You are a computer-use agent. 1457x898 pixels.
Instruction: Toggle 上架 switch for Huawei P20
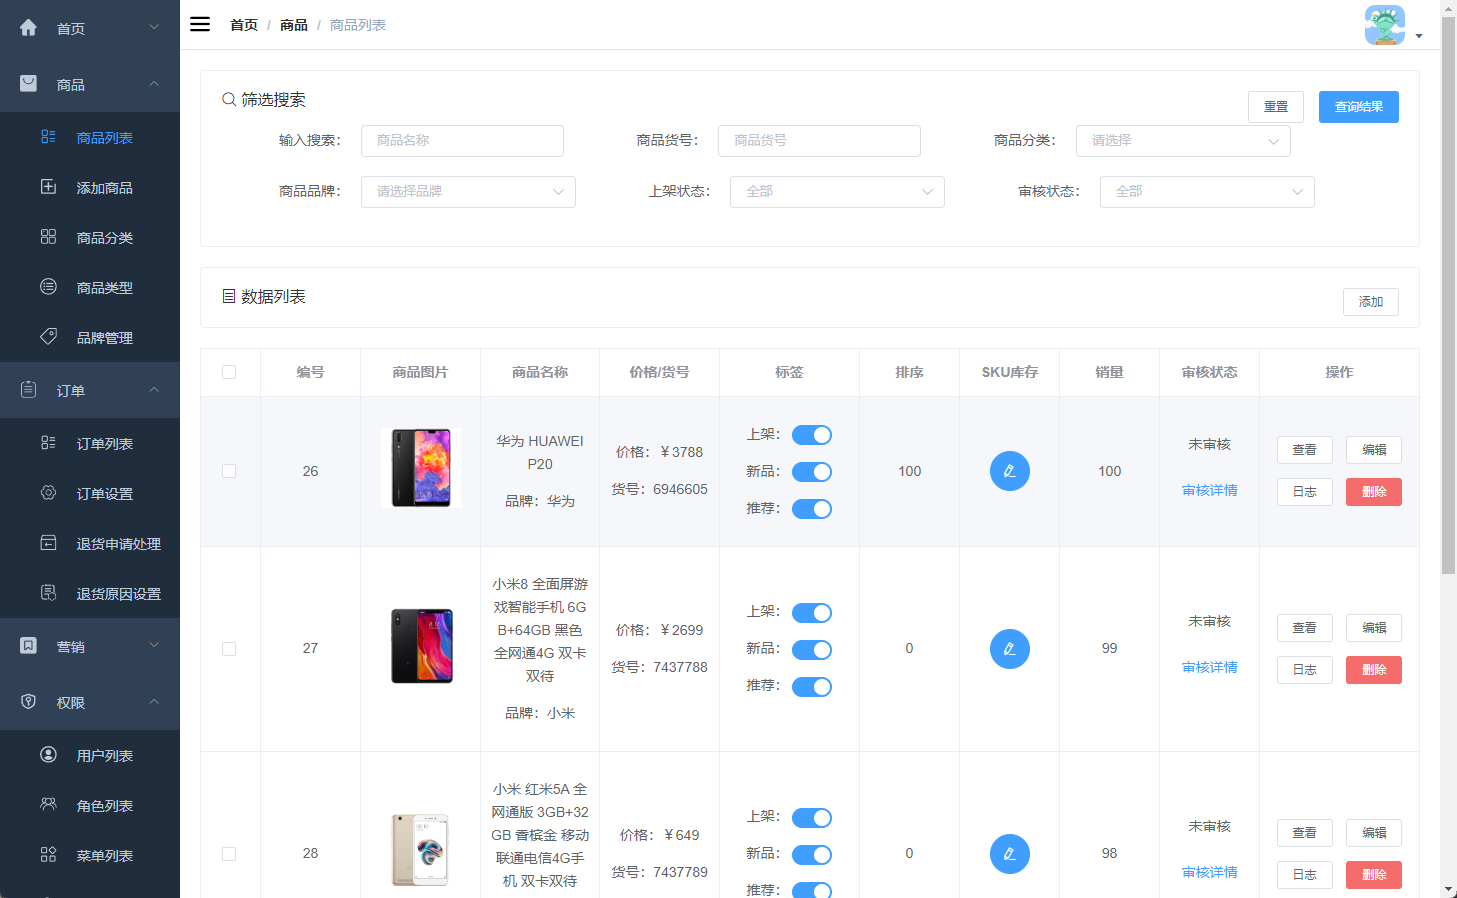[811, 435]
